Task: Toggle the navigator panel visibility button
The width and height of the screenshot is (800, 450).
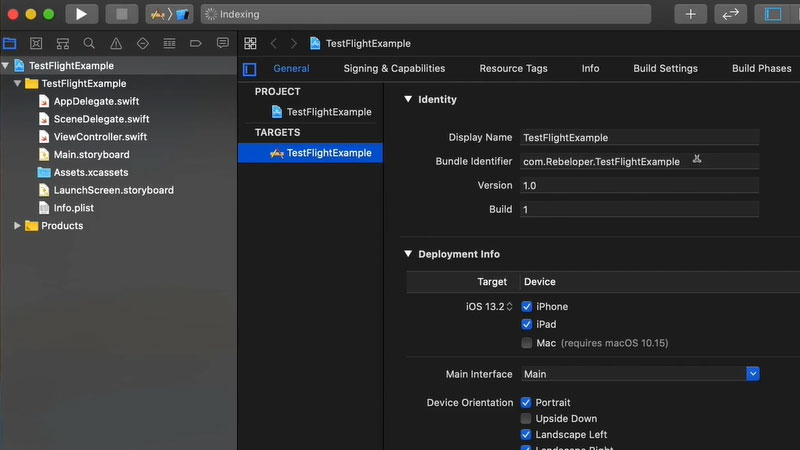Action: point(772,14)
